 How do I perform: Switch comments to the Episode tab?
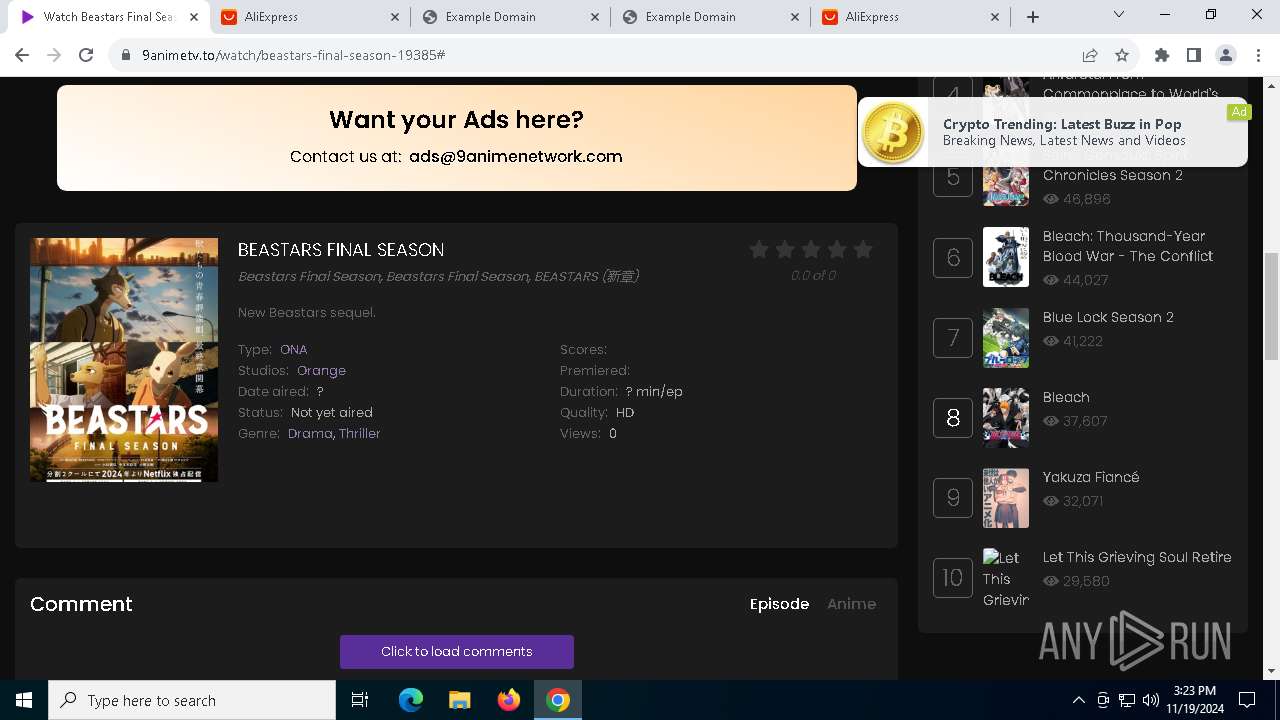click(x=779, y=604)
